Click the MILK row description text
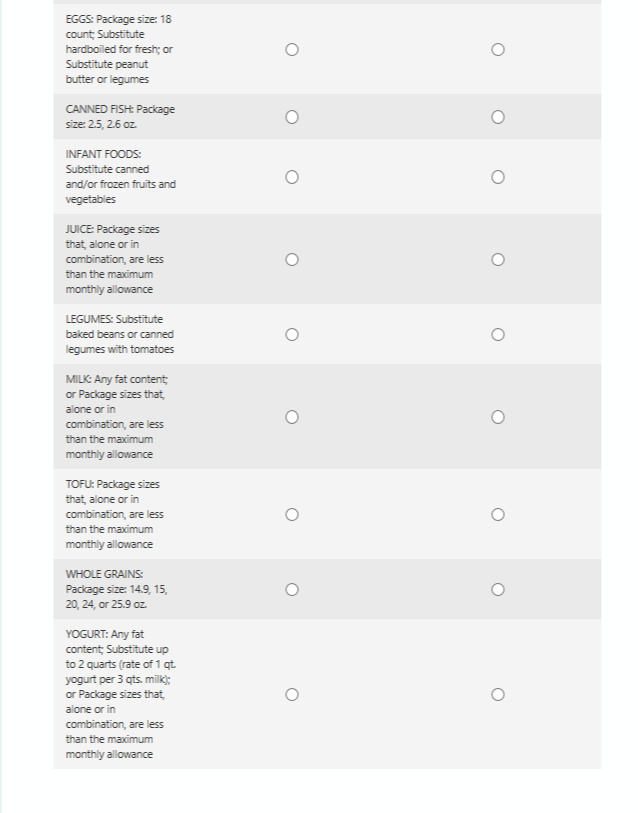The width and height of the screenshot is (638, 813). (x=116, y=417)
